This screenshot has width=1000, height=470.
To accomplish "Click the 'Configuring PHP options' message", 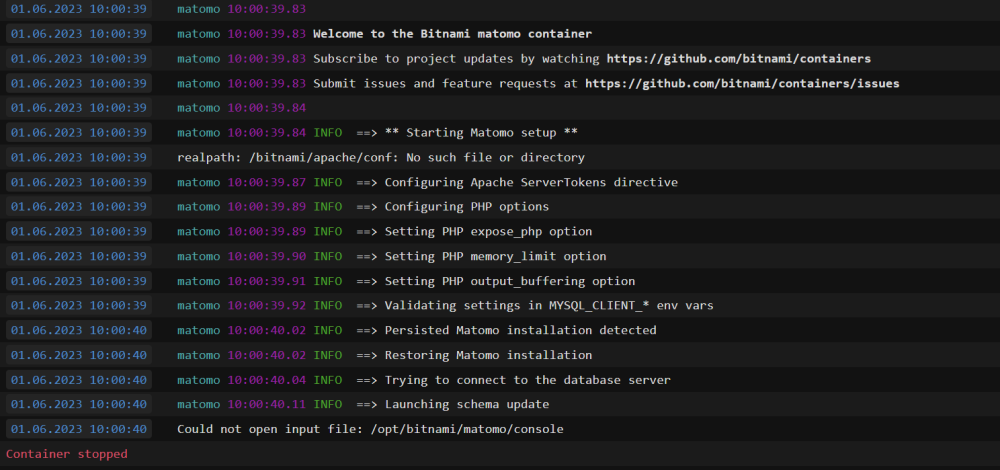I will pos(466,207).
